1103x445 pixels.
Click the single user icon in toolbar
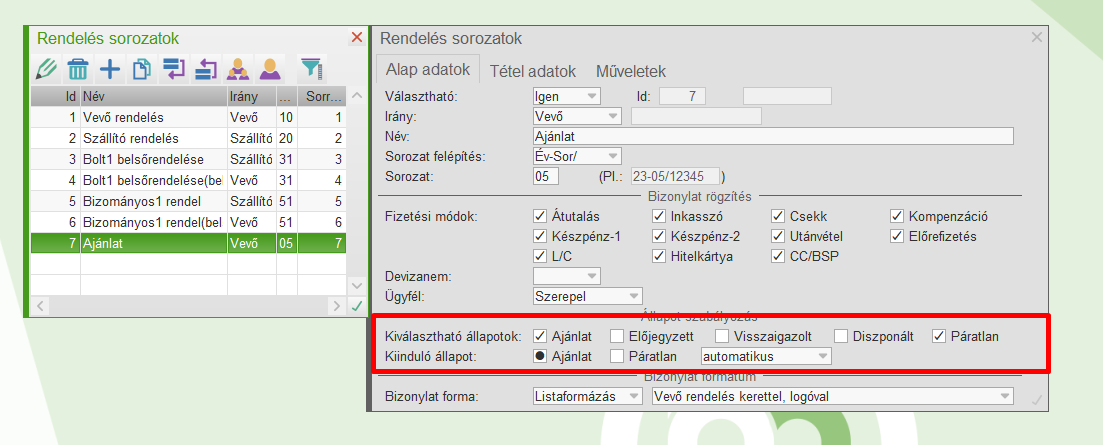pyautogui.click(x=270, y=69)
